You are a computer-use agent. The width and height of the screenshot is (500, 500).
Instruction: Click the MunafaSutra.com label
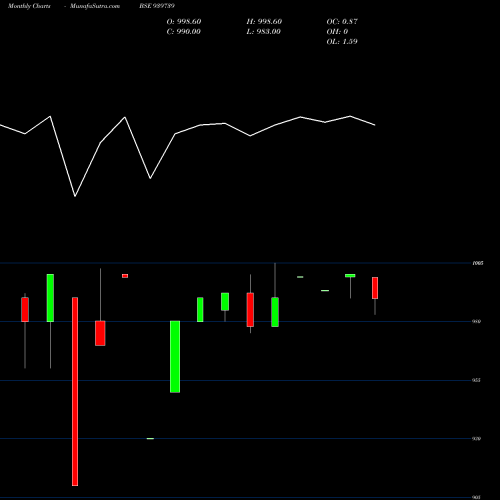point(95,6)
